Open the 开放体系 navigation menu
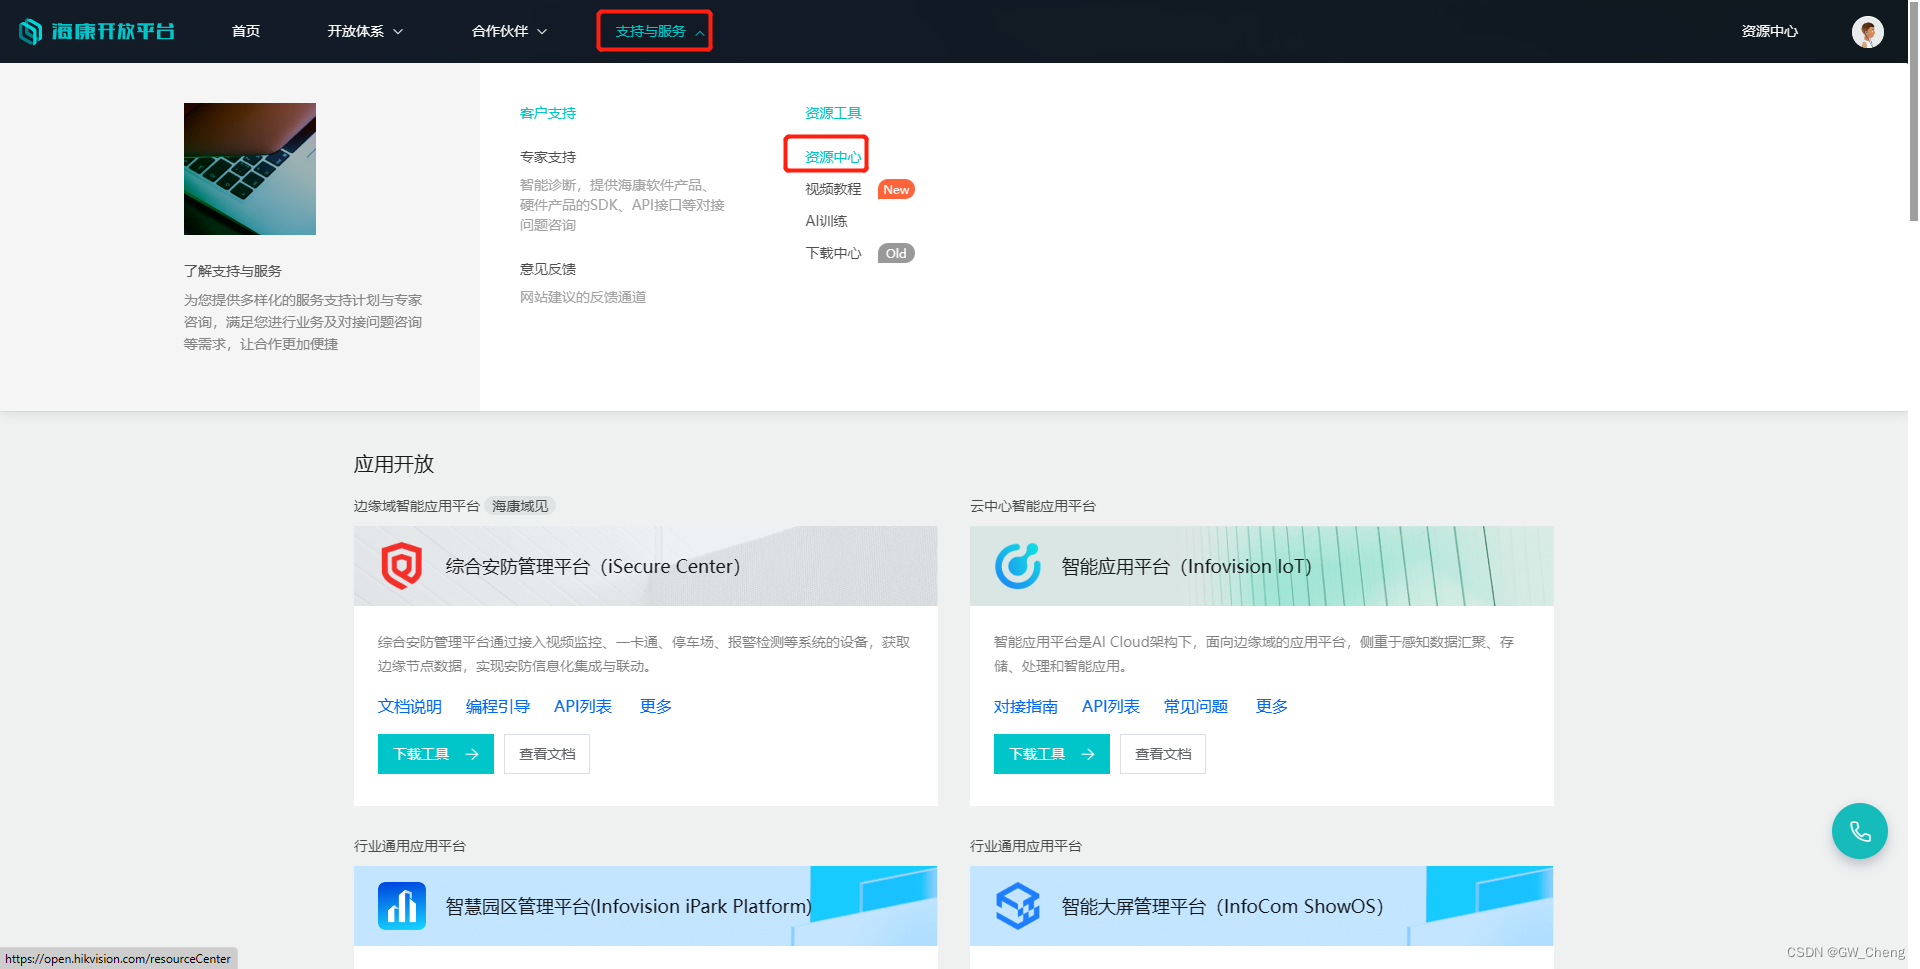The image size is (1920, 969). (x=355, y=31)
